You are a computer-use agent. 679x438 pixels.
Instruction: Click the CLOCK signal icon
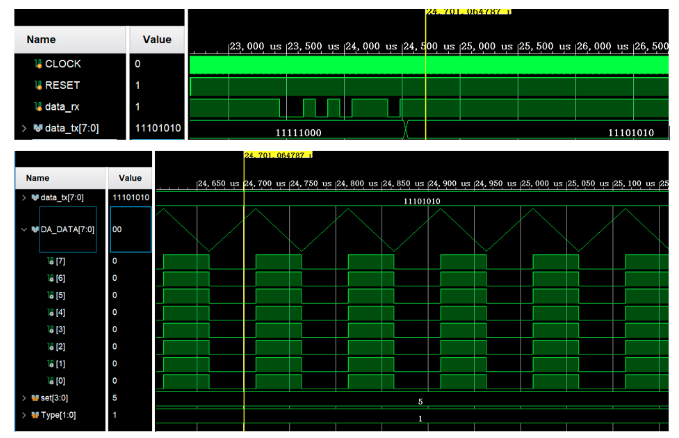pyautogui.click(x=38, y=64)
